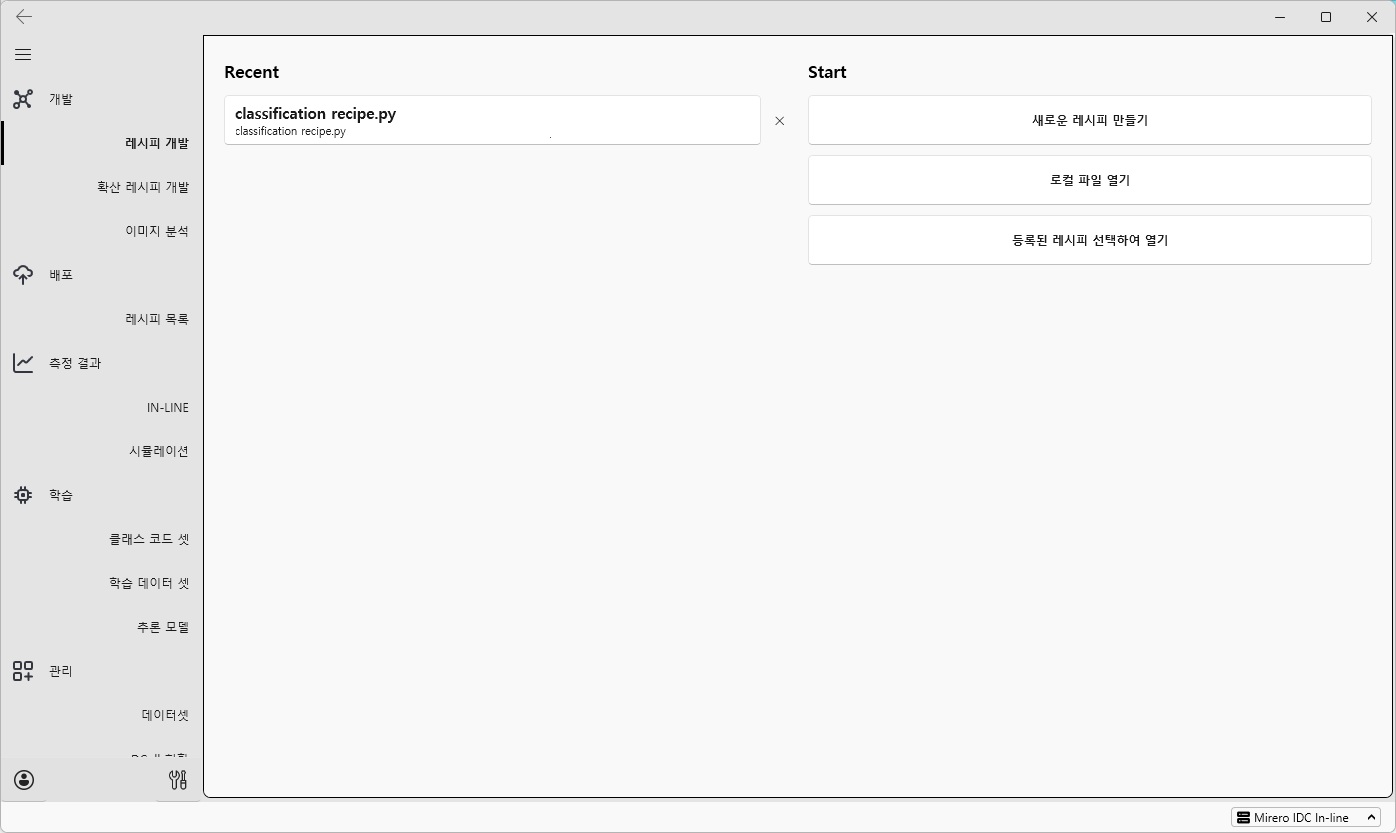Open the 개발 section via its network icon

coord(23,99)
